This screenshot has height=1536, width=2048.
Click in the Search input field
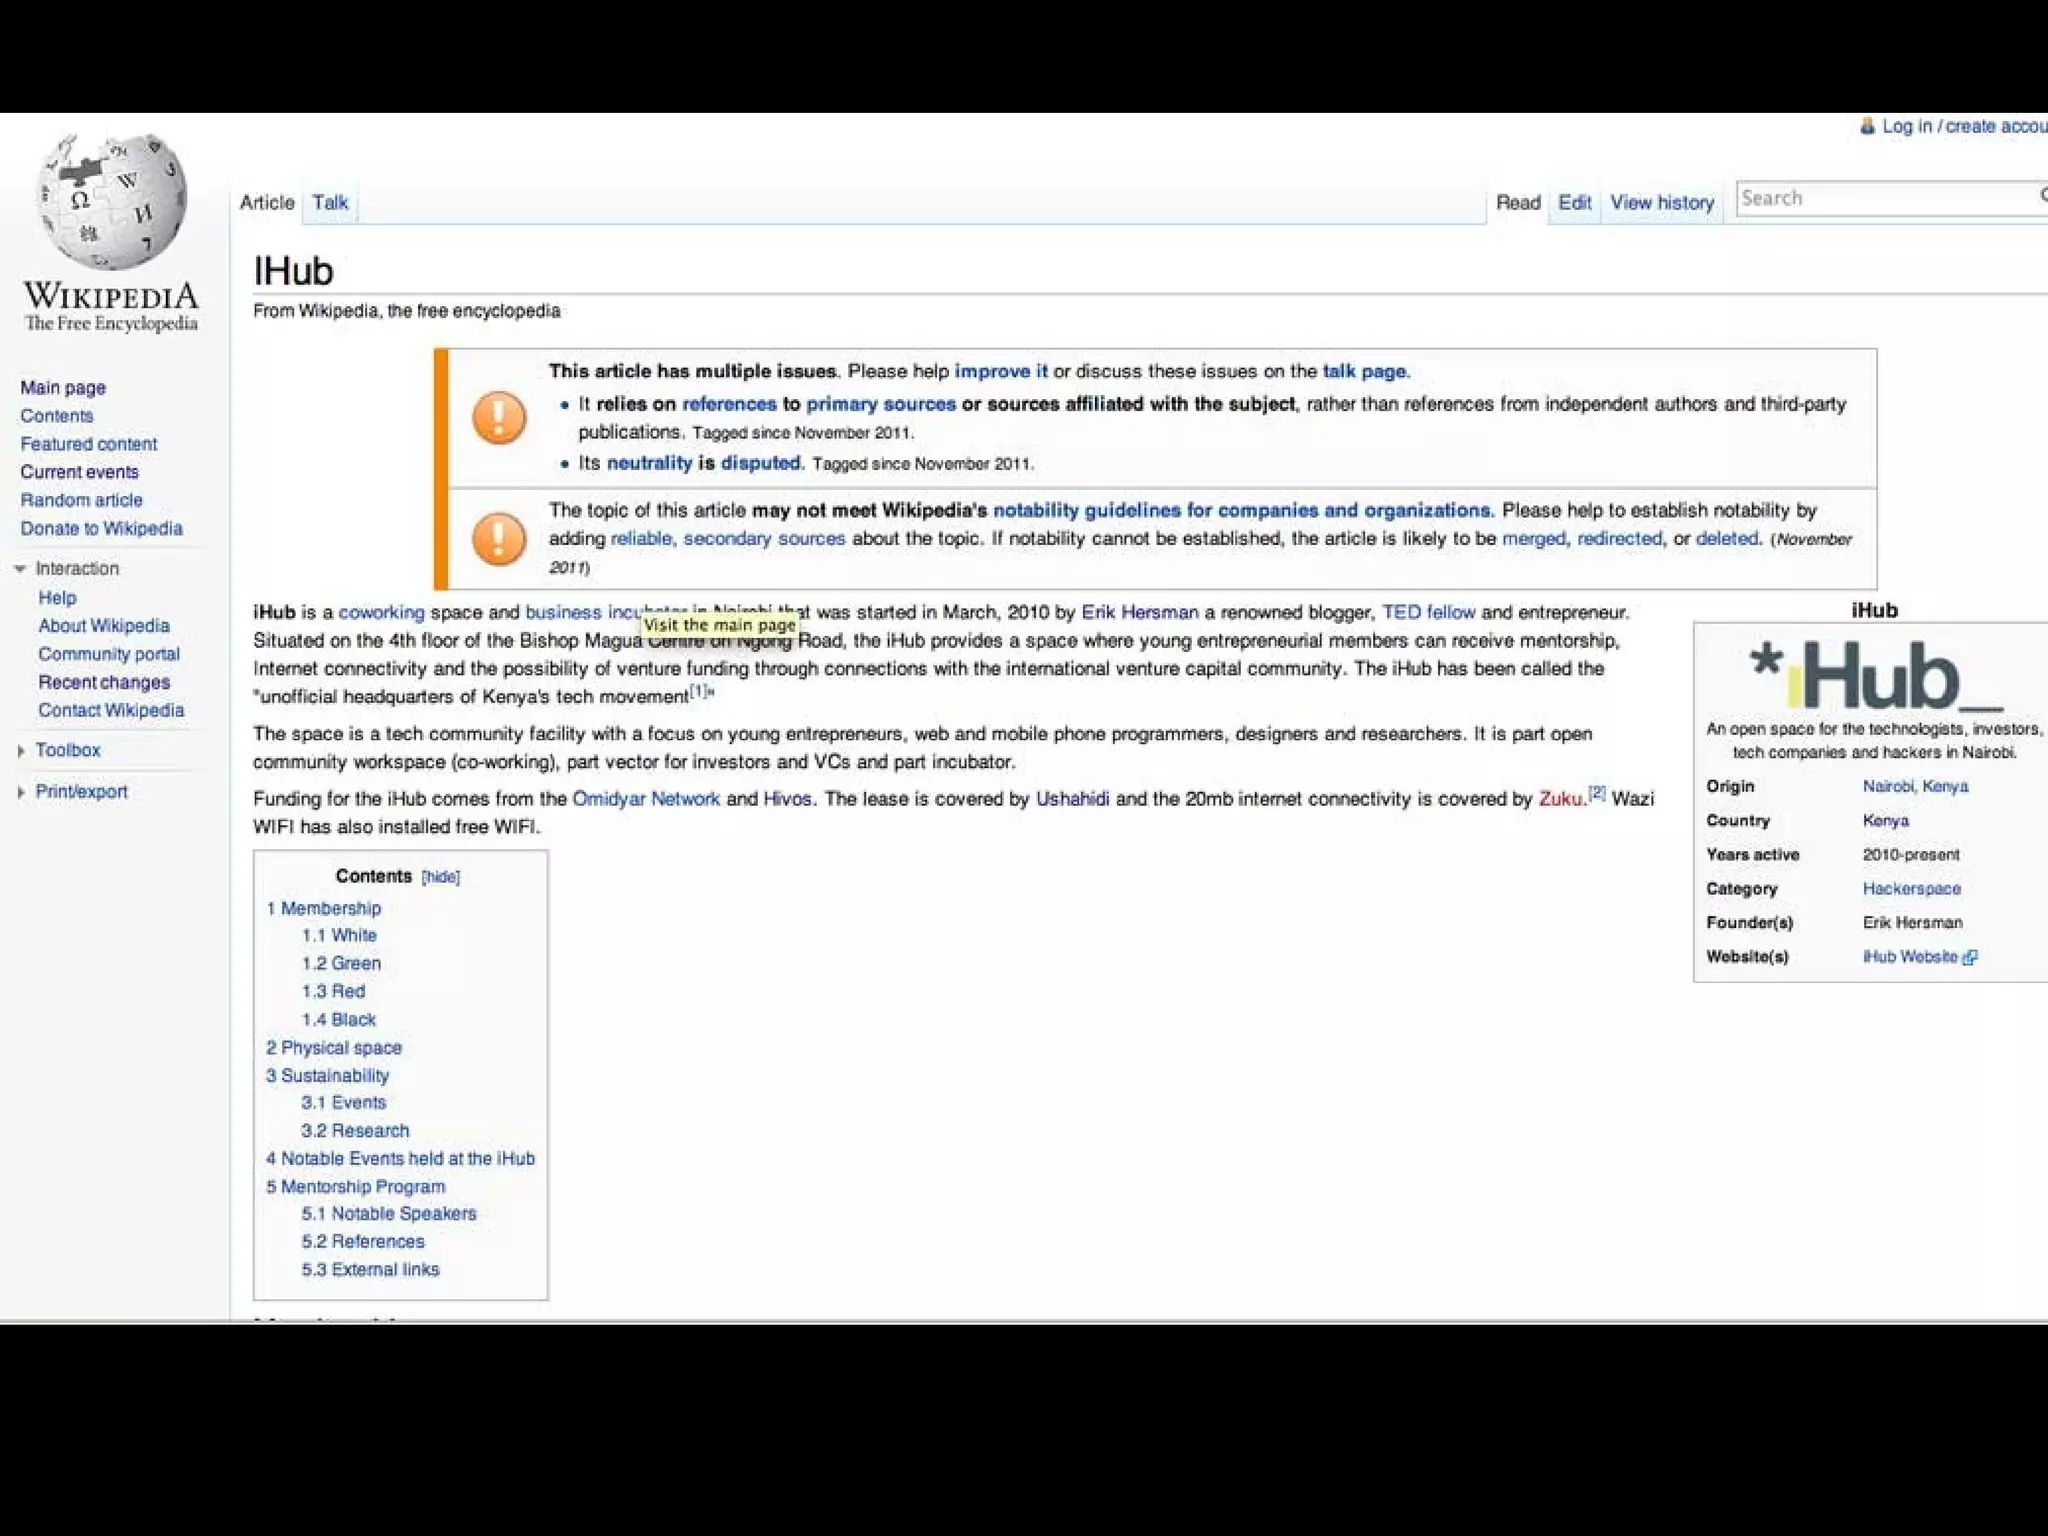coord(1885,198)
